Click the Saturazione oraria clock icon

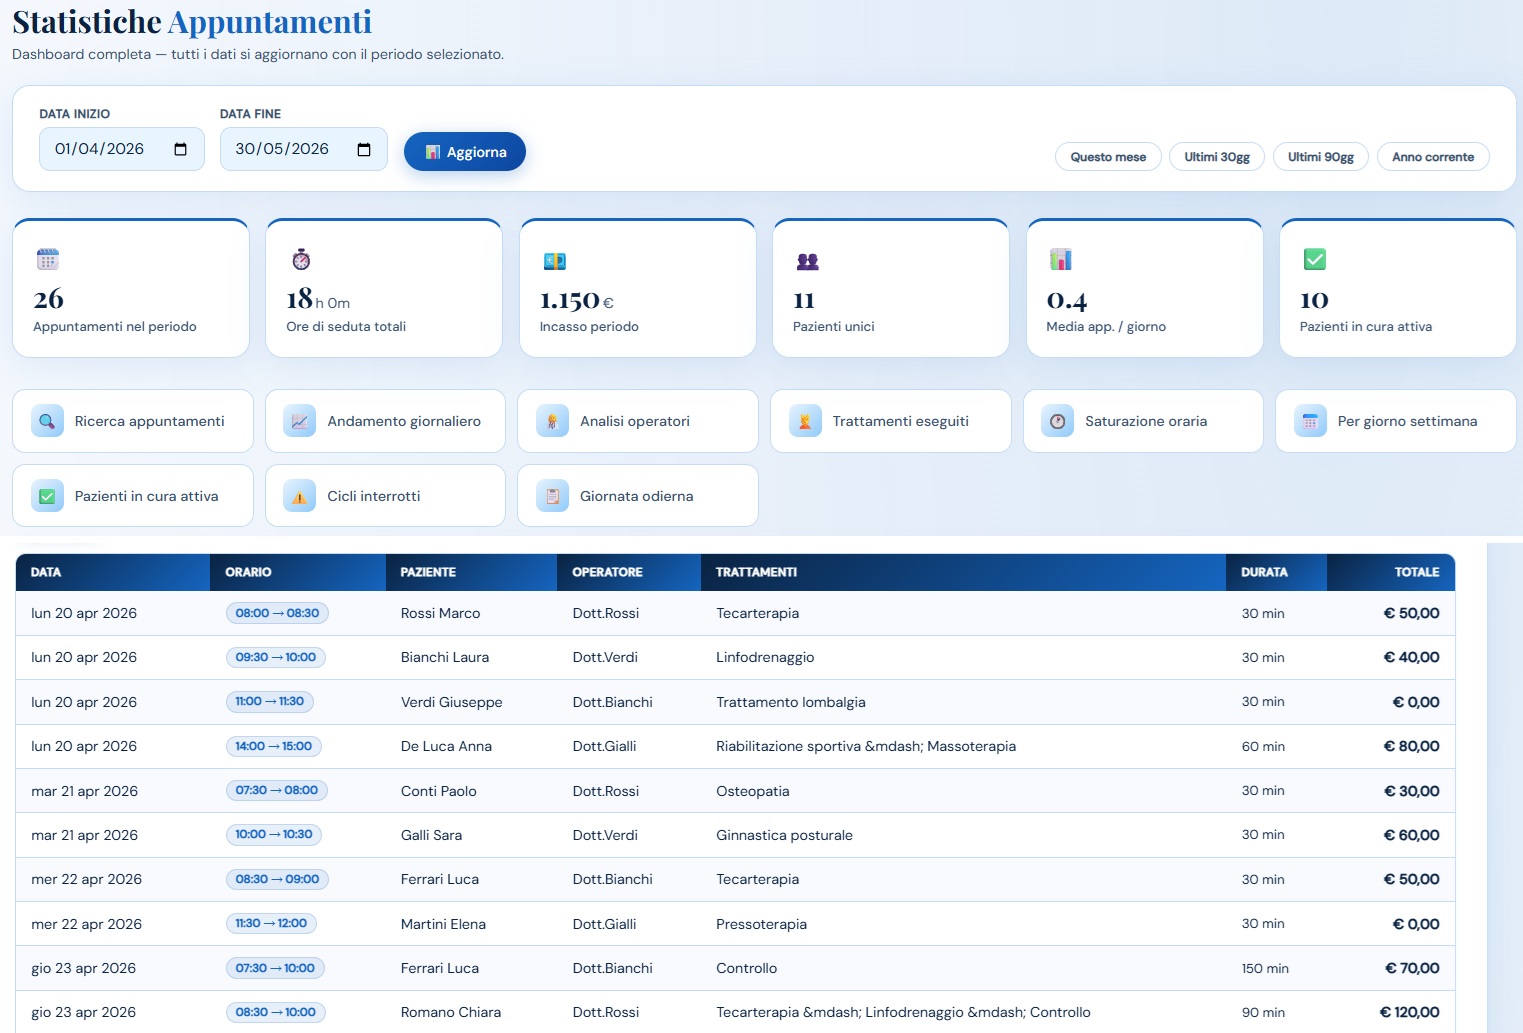[x=1057, y=421]
